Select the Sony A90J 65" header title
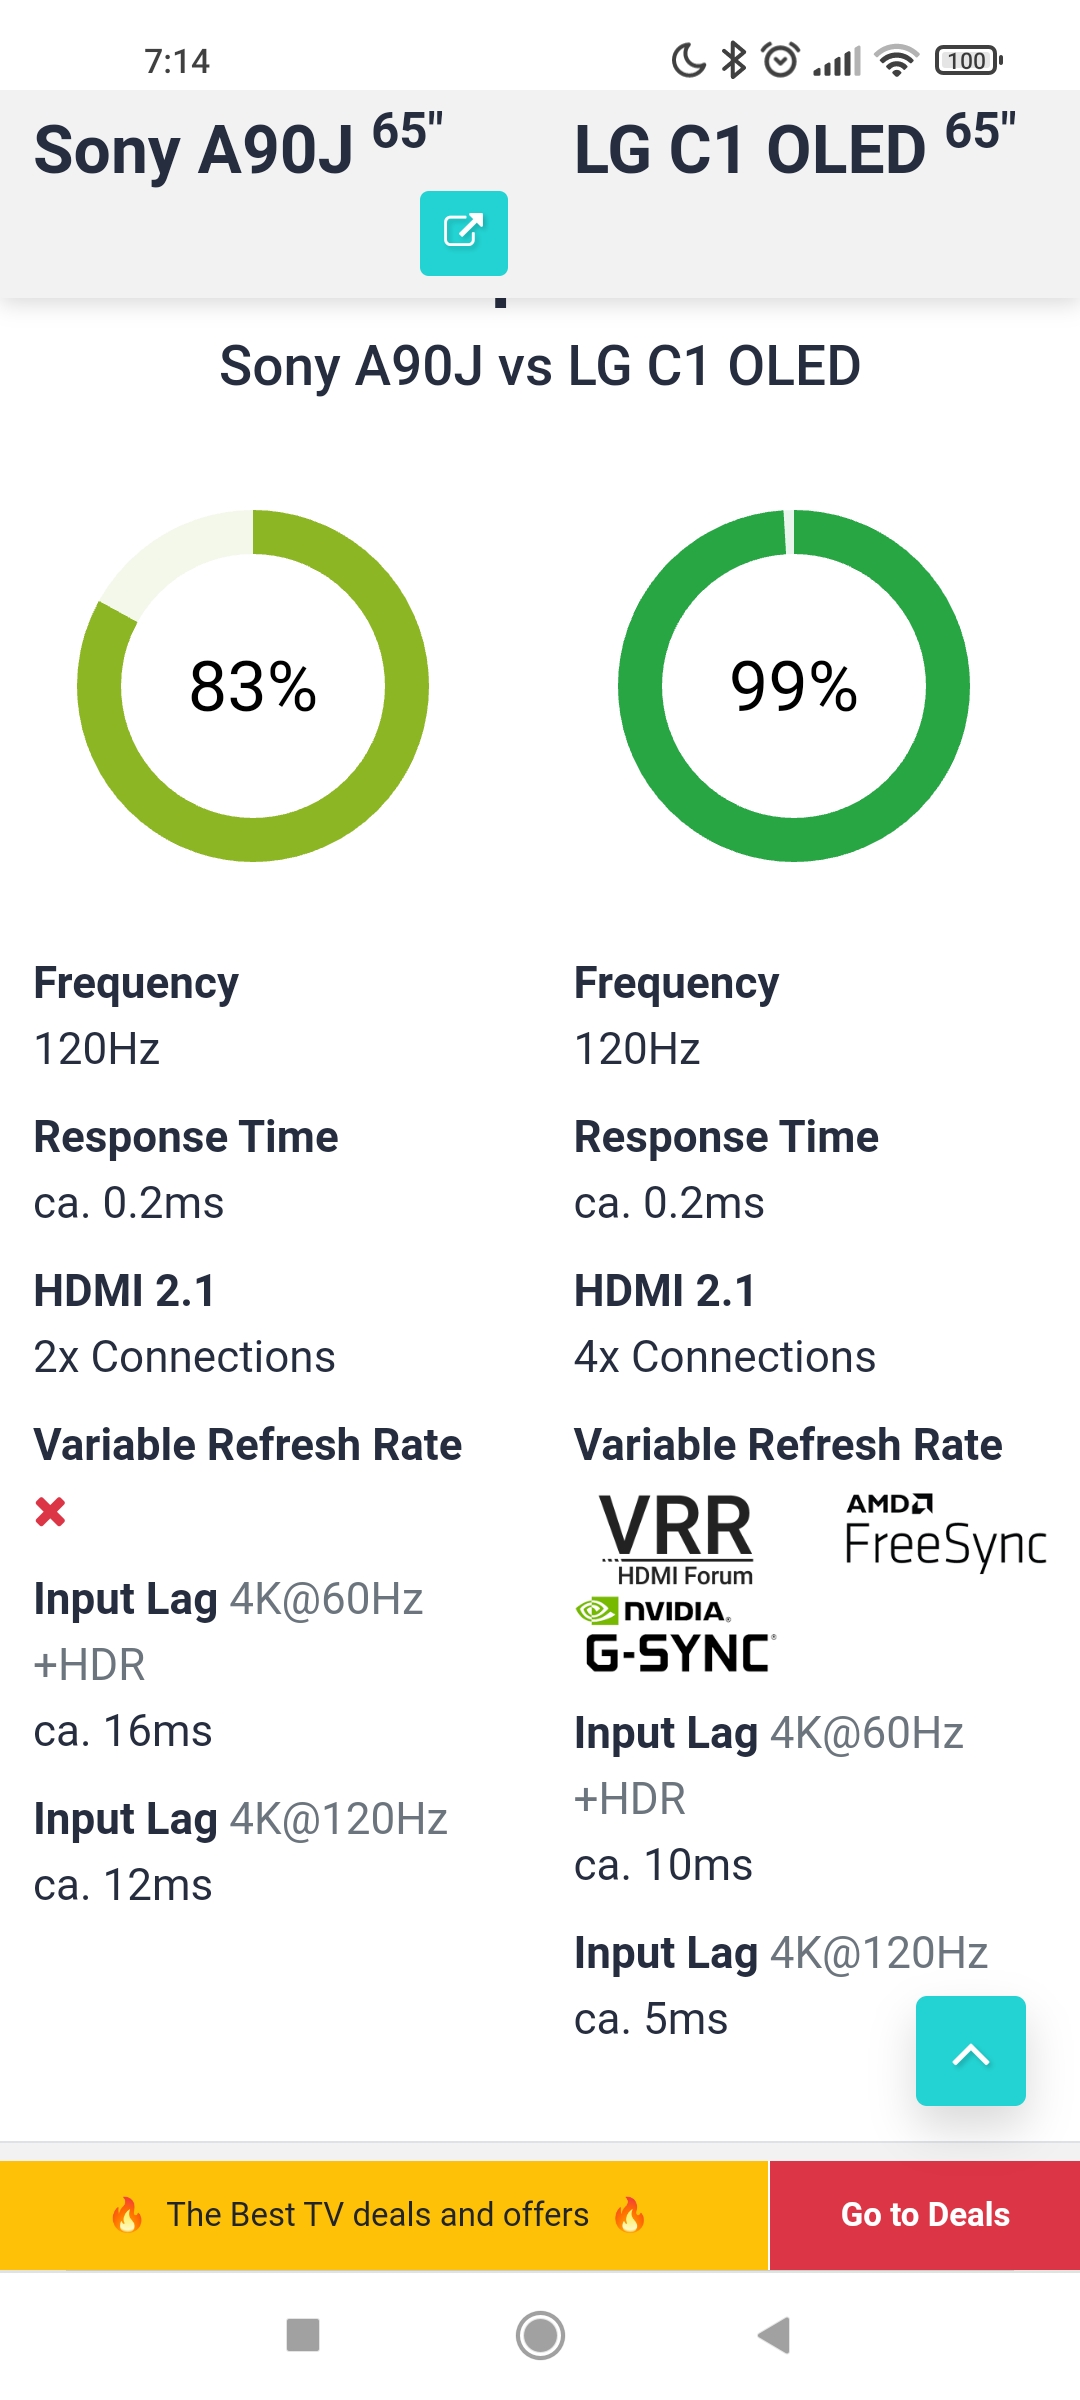The image size is (1080, 2400). pos(238,150)
